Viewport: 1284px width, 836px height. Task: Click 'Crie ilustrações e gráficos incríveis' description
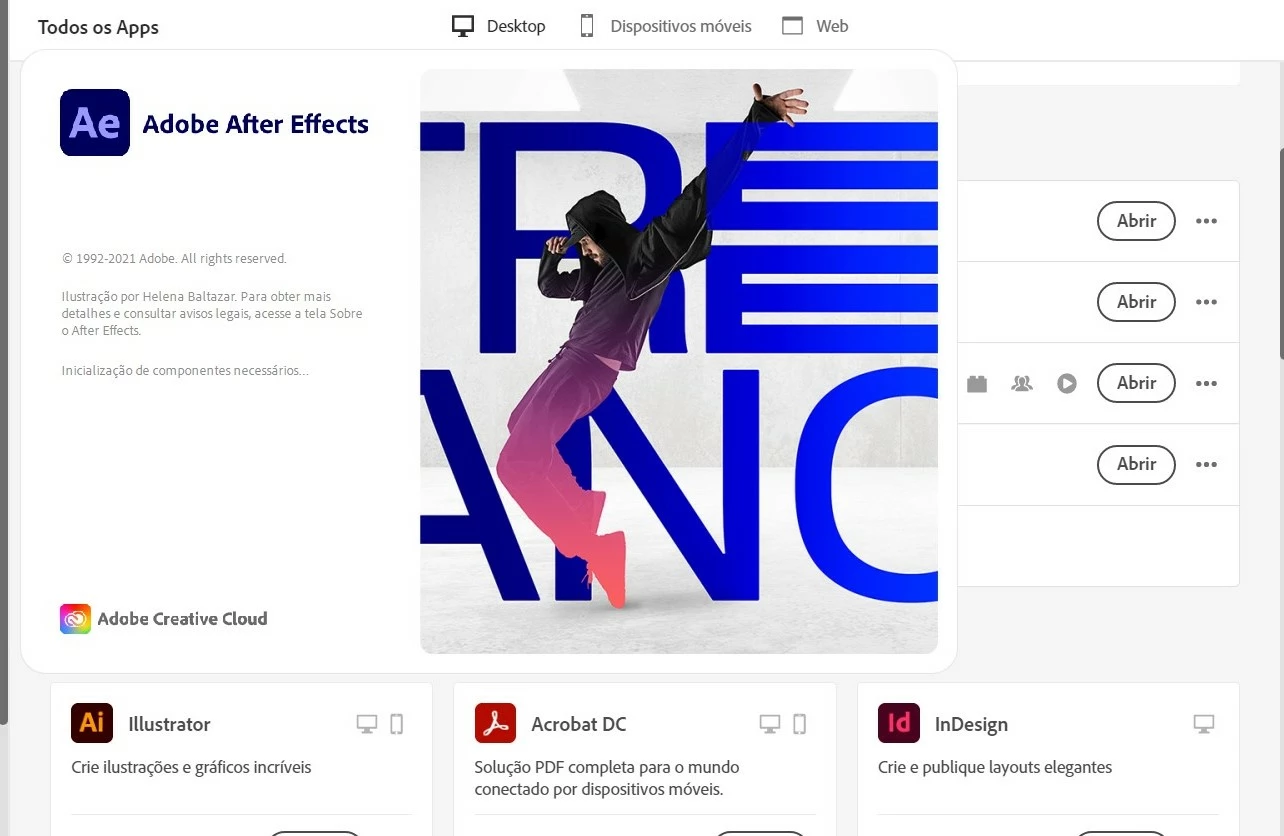pos(191,768)
